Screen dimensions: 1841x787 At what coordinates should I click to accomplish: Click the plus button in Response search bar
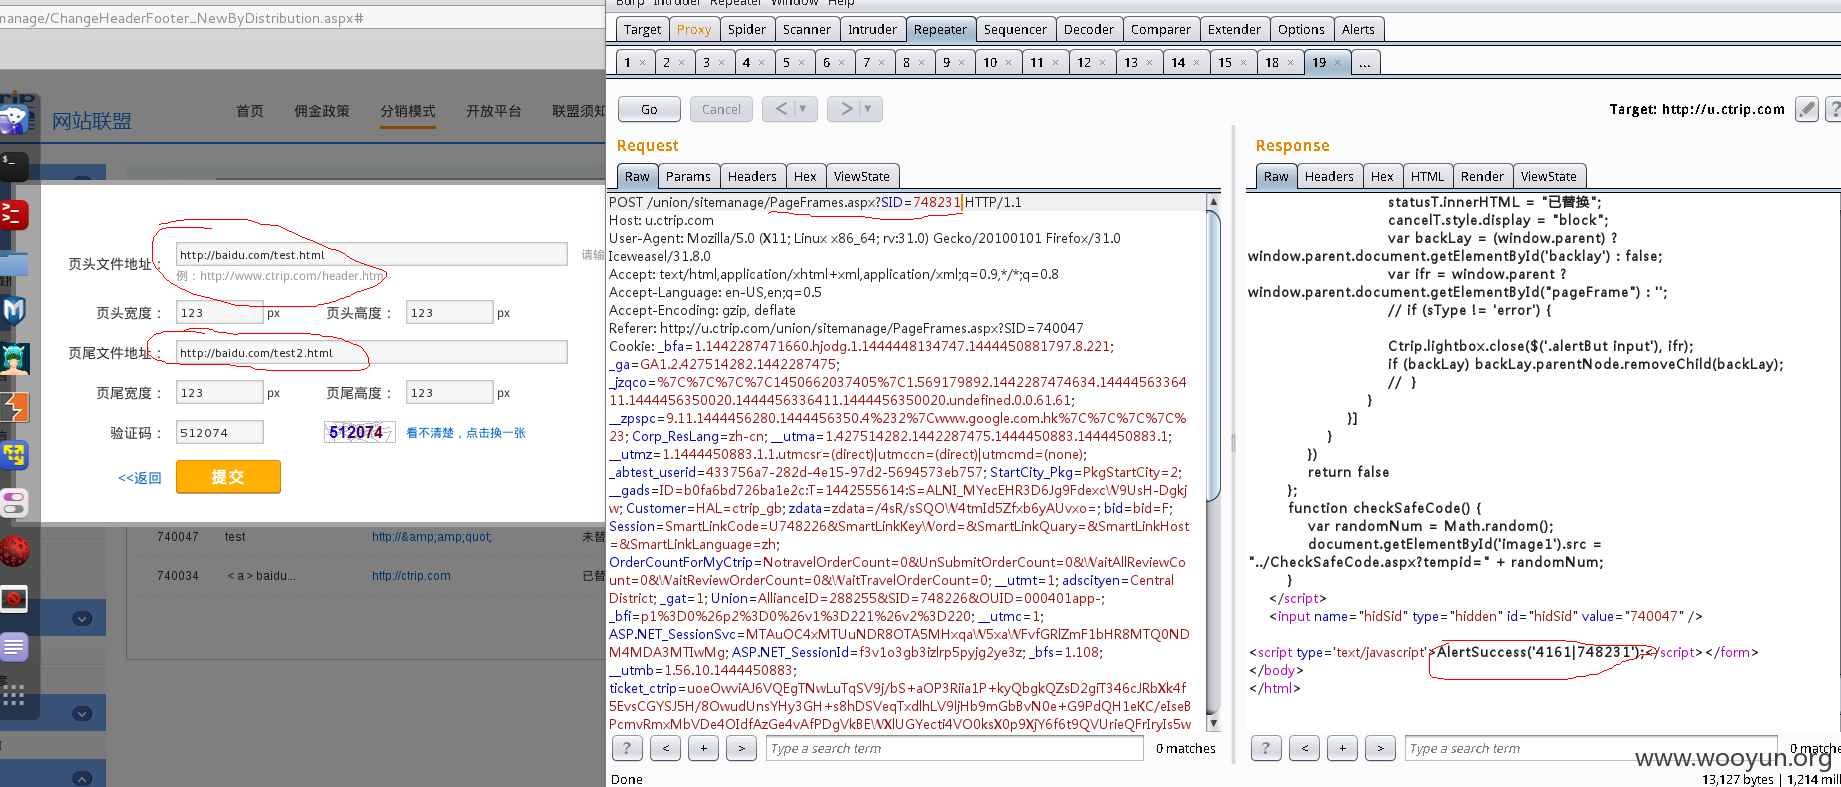(x=1342, y=748)
